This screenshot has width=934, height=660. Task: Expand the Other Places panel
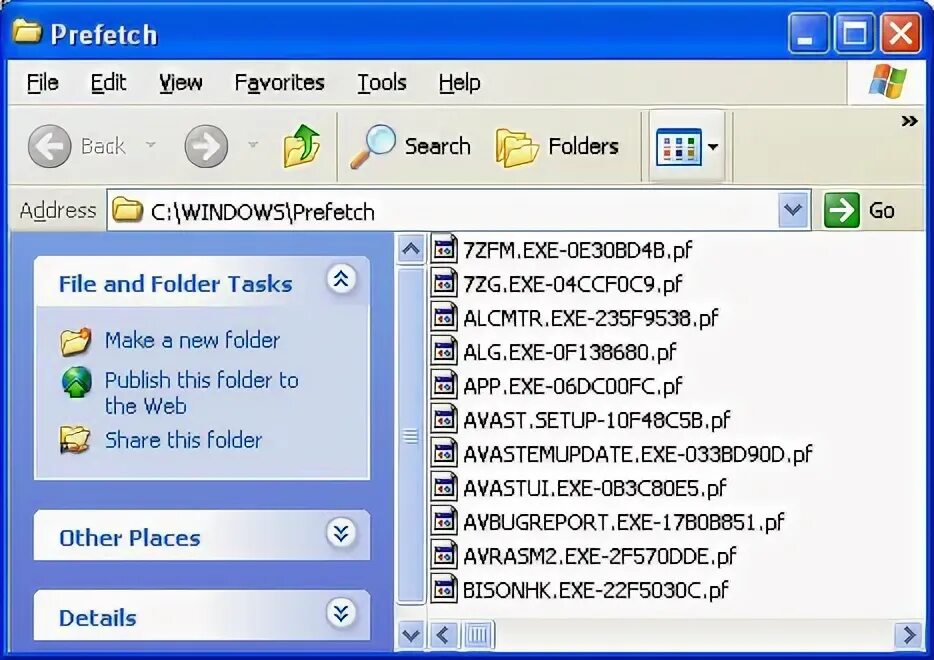[x=341, y=533]
